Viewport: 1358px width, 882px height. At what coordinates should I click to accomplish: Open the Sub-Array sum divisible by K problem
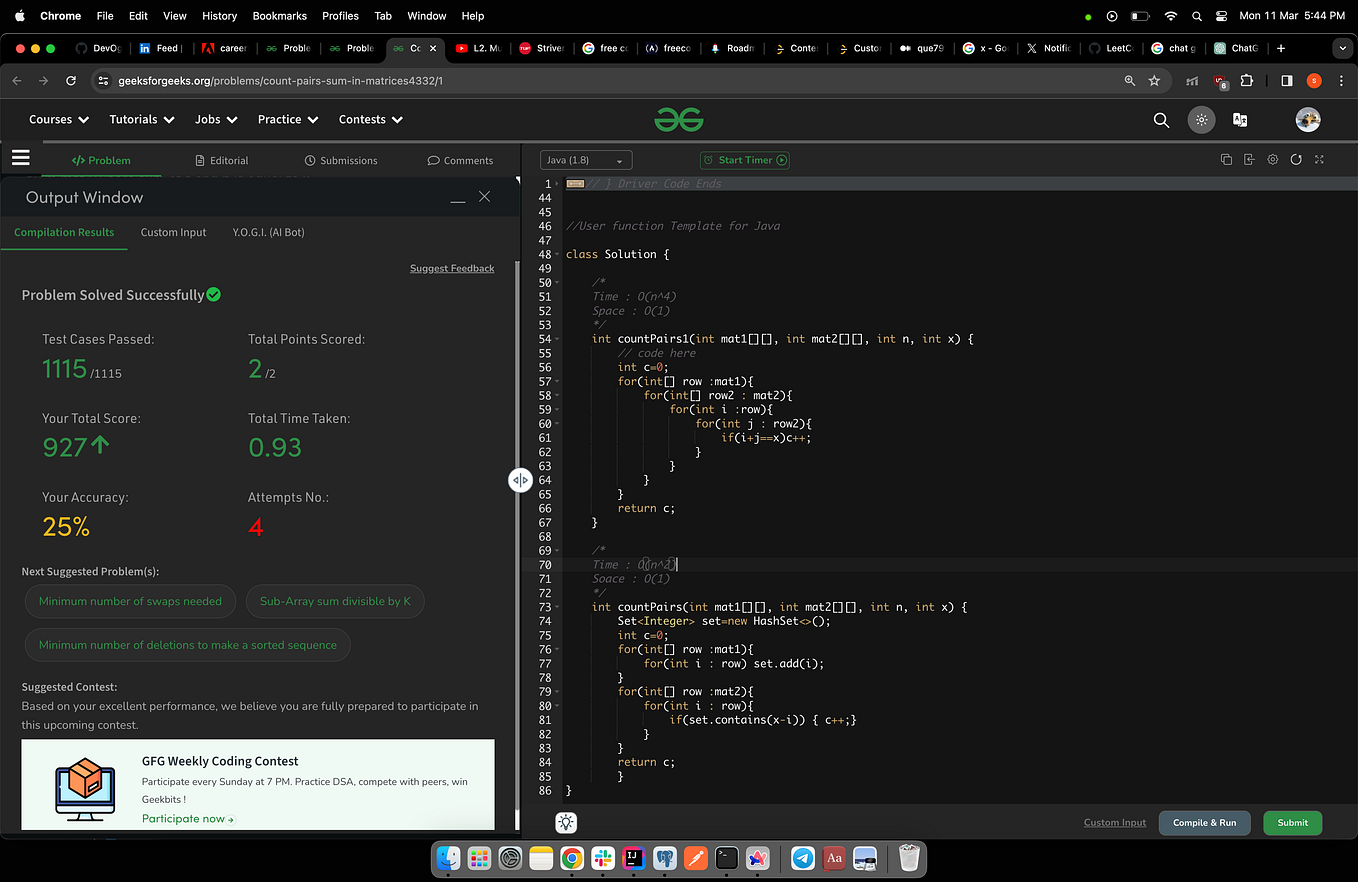pos(335,601)
